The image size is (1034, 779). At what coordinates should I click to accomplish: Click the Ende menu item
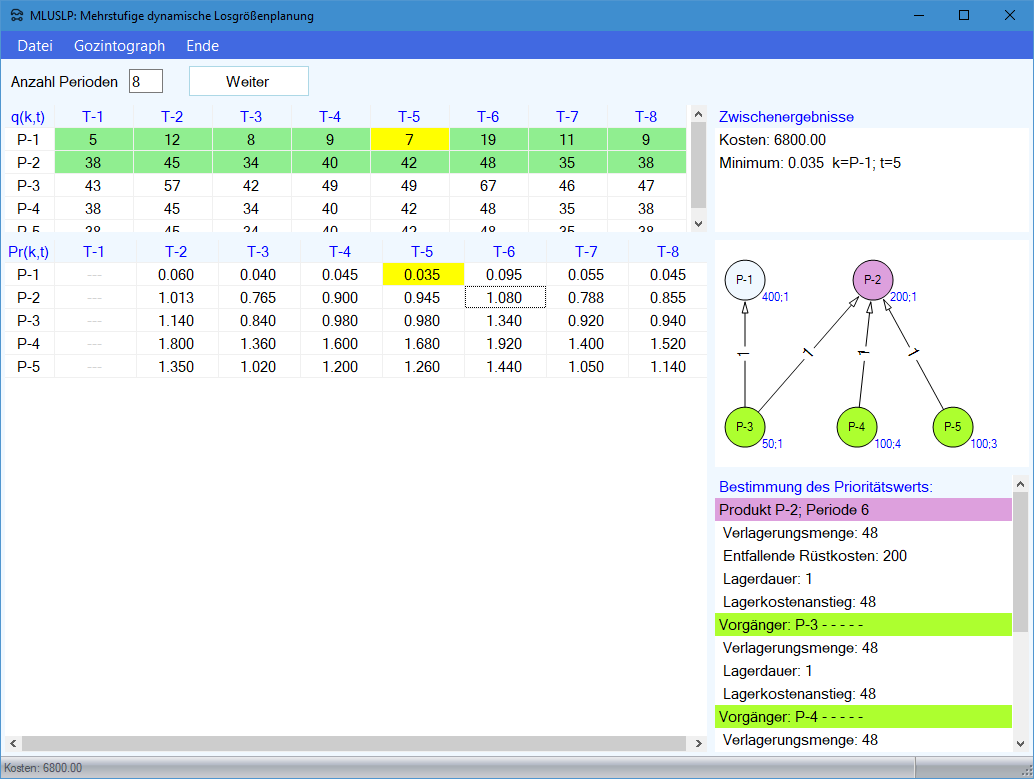202,46
